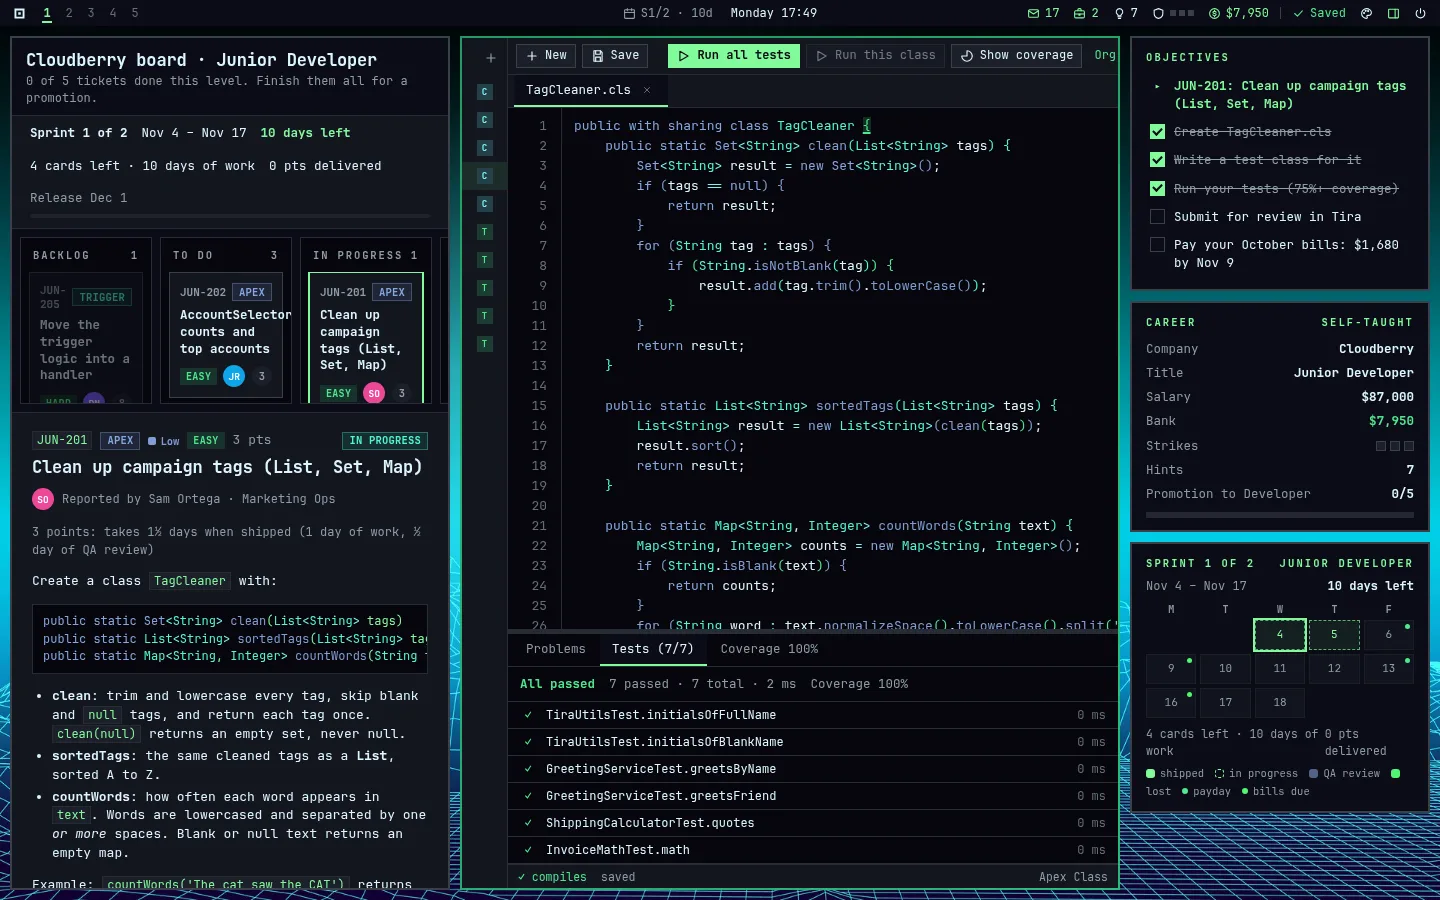Open the palette theme icon
1440x900 pixels.
[x=1367, y=14]
